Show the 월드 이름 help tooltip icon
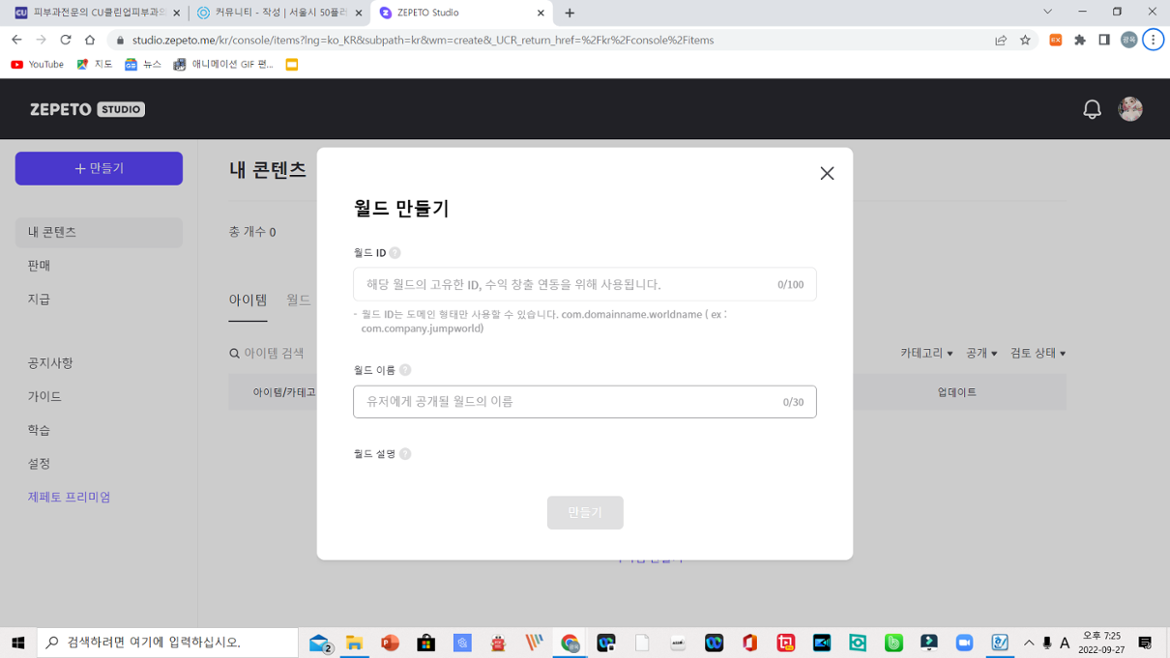Image resolution: width=1170 pixels, height=658 pixels. (406, 369)
